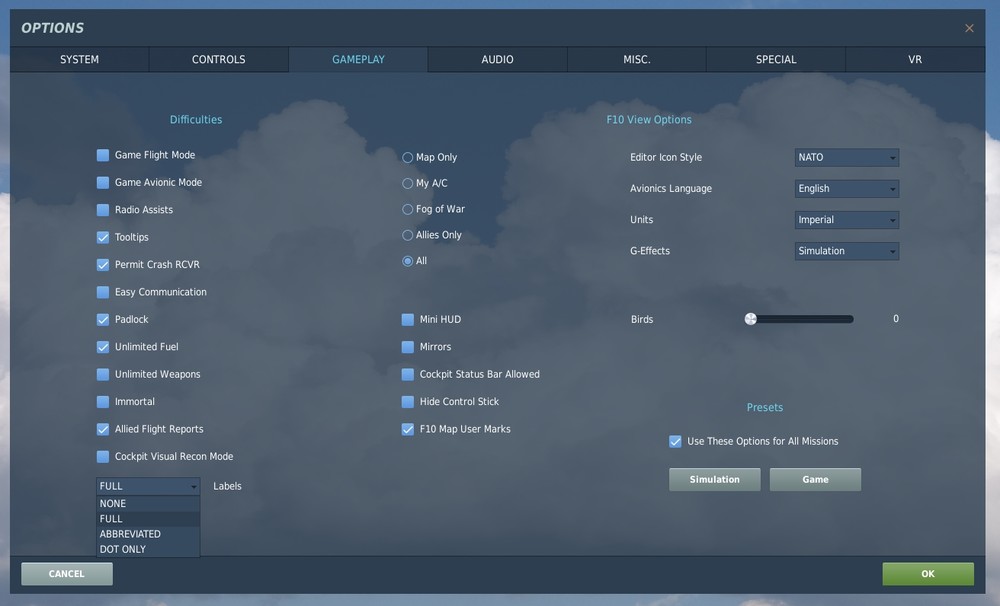This screenshot has width=1000, height=606.
Task: Uncheck Use These Options for All Missions
Action: (675, 441)
